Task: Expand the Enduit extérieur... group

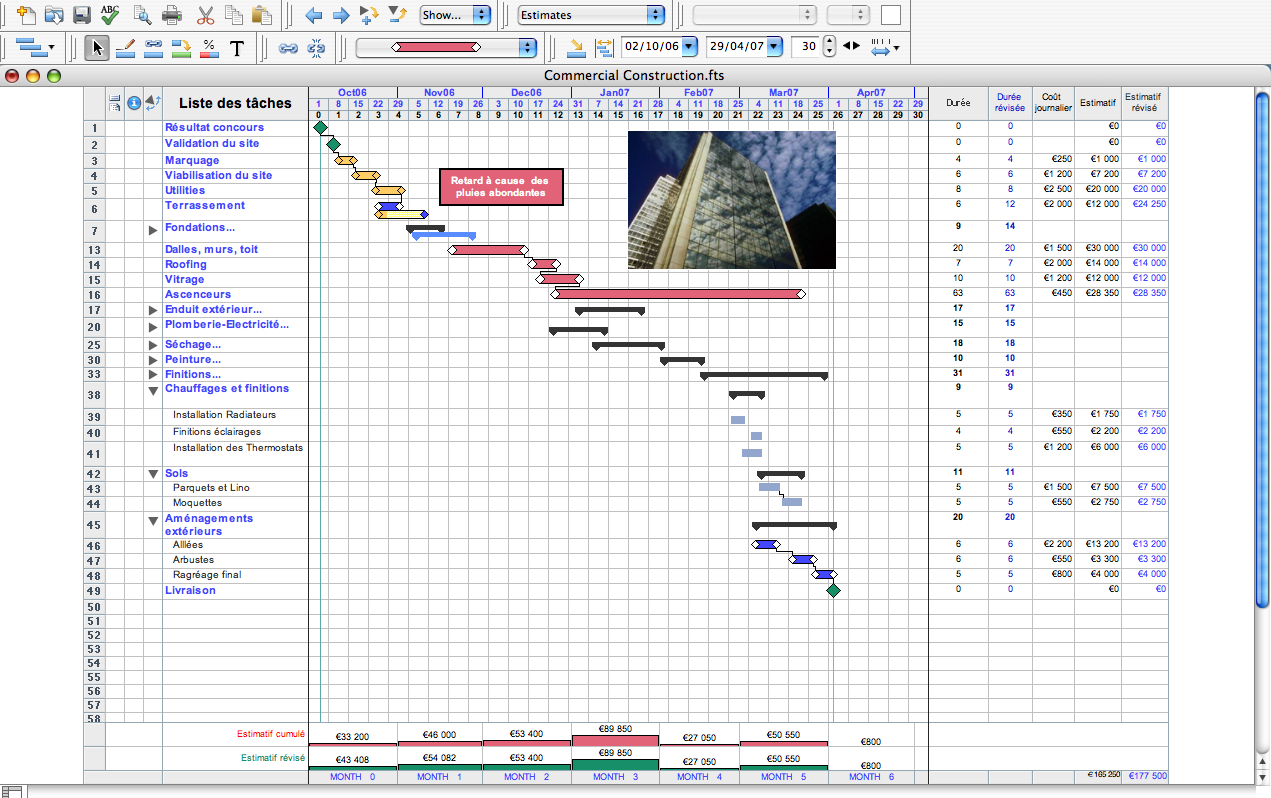Action: pyautogui.click(x=153, y=311)
